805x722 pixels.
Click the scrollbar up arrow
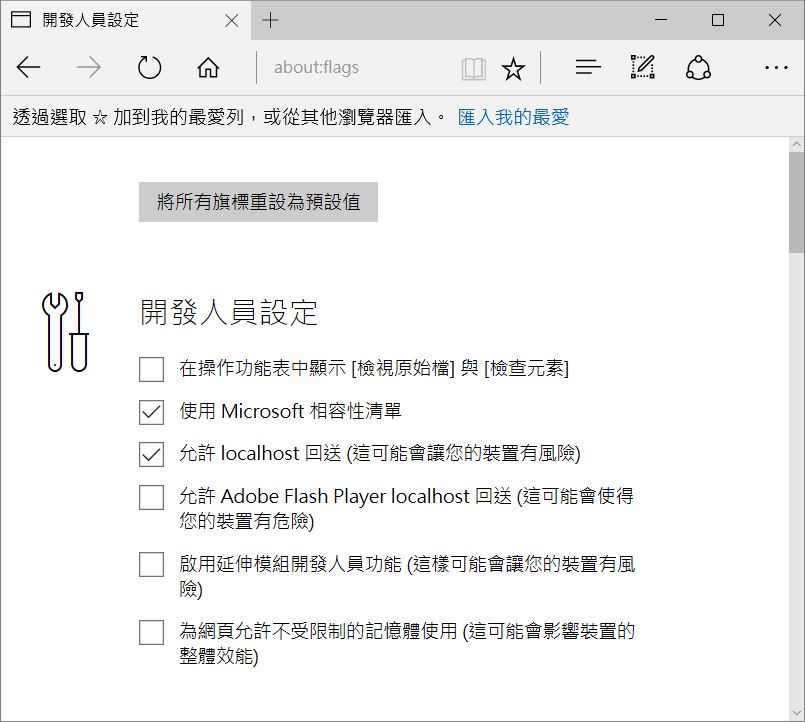coord(797,144)
